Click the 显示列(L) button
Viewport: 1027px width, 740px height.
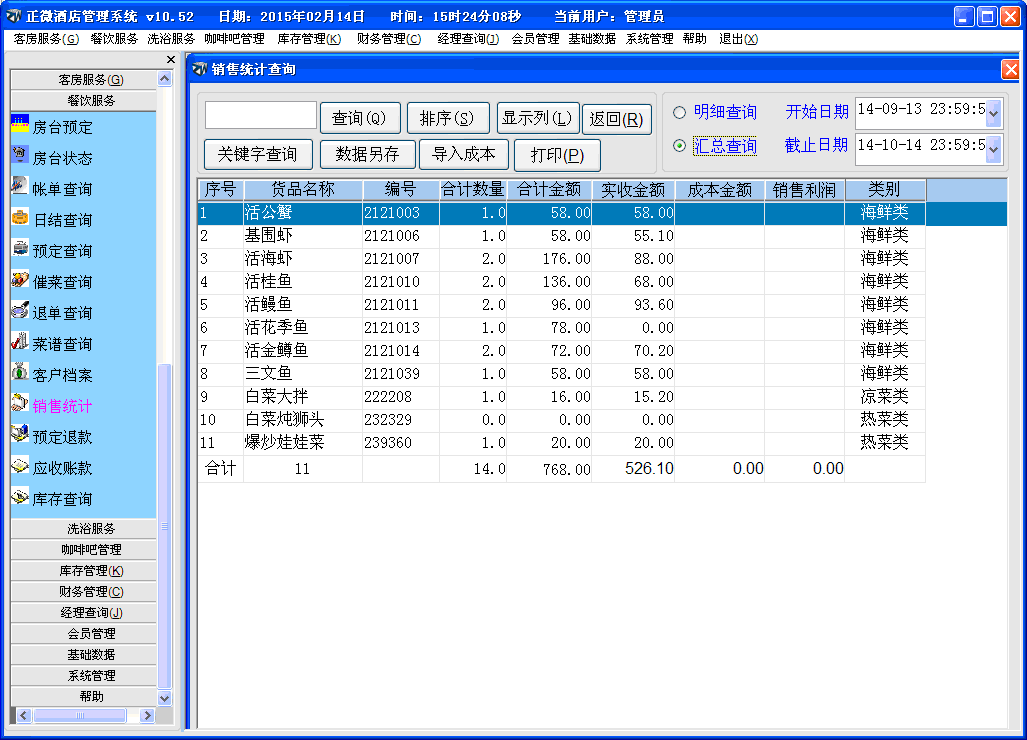538,118
